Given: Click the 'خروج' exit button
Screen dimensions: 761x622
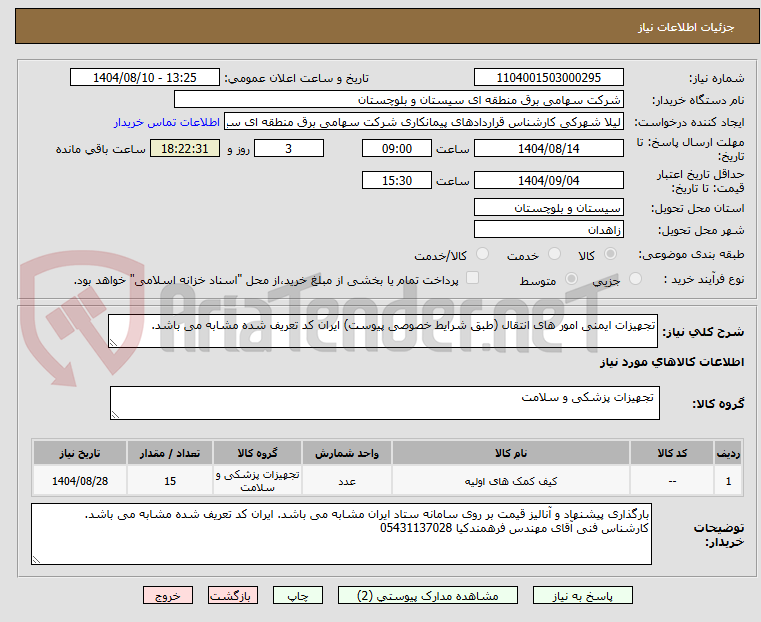Looking at the screenshot, I should [x=168, y=595].
